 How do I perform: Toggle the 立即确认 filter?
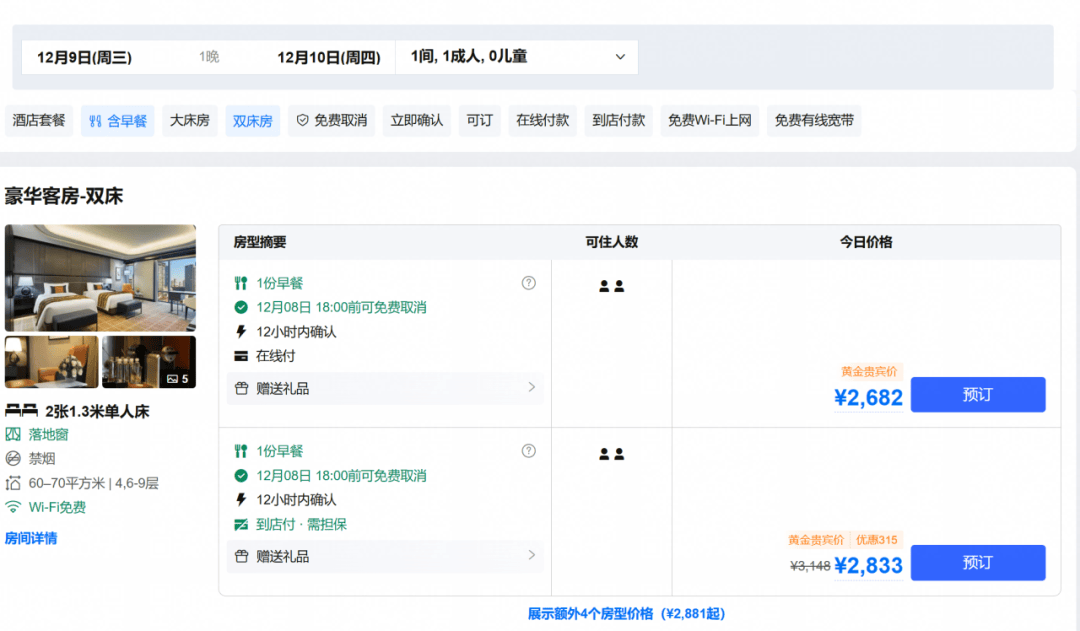(417, 121)
